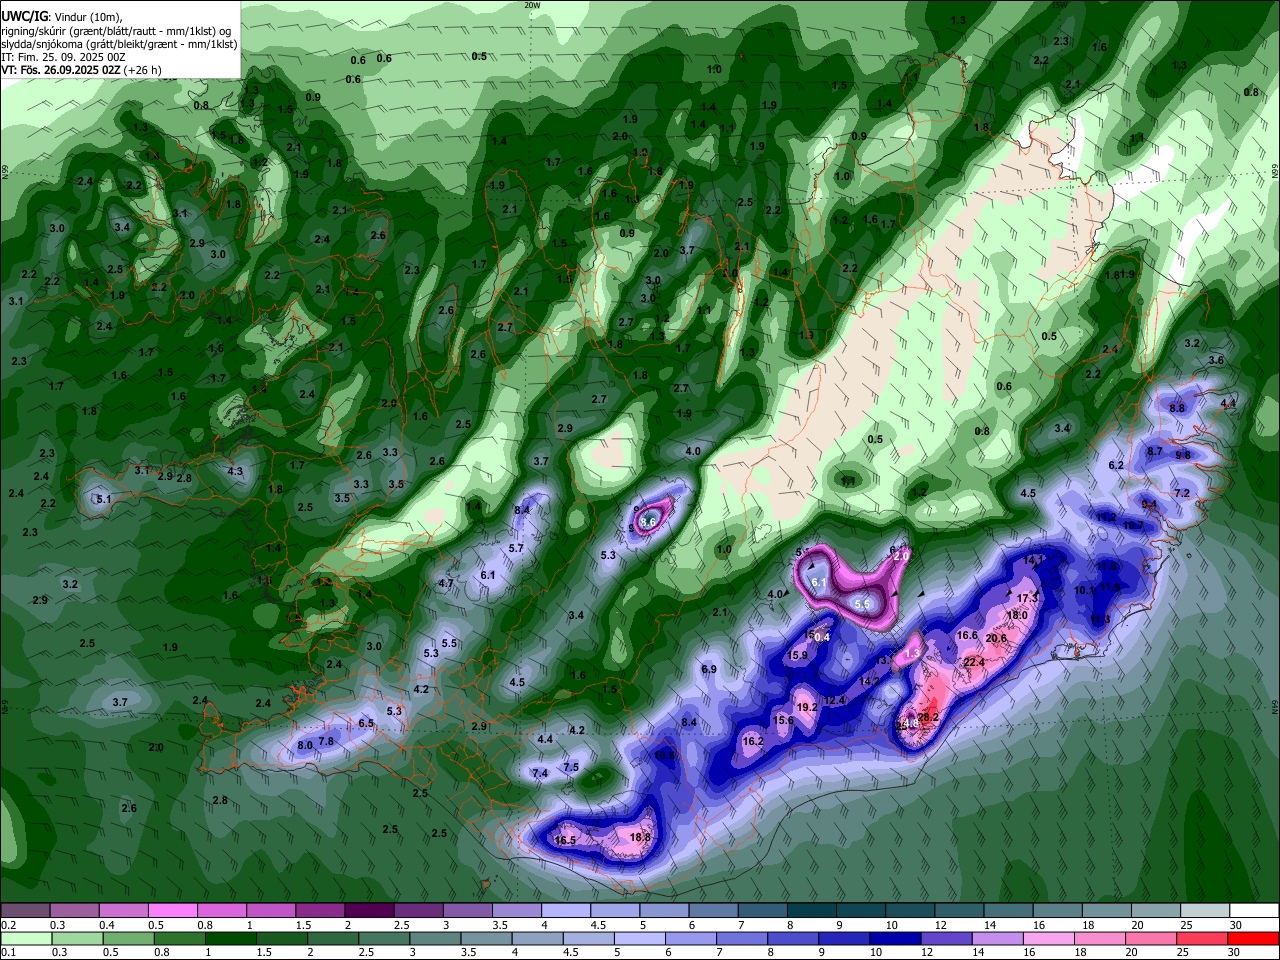
Task: Click the 3.6 value at the eastern edge
Action: pyautogui.click(x=1216, y=360)
